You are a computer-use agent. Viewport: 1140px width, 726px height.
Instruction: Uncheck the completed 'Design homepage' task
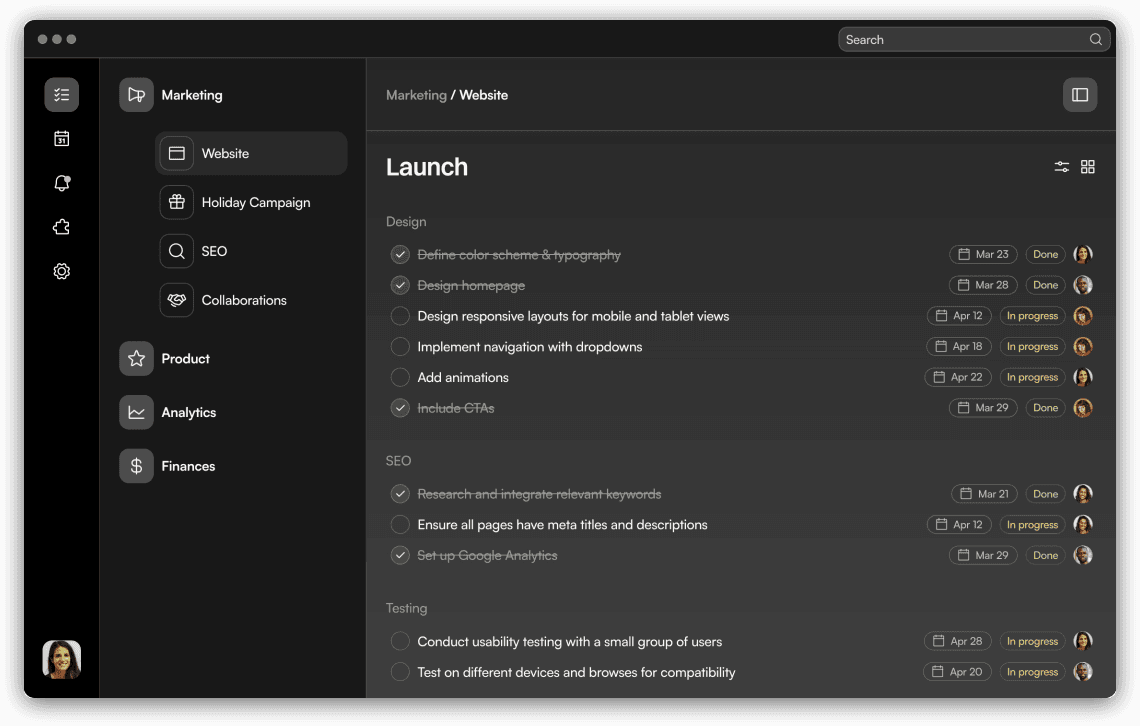(x=400, y=285)
